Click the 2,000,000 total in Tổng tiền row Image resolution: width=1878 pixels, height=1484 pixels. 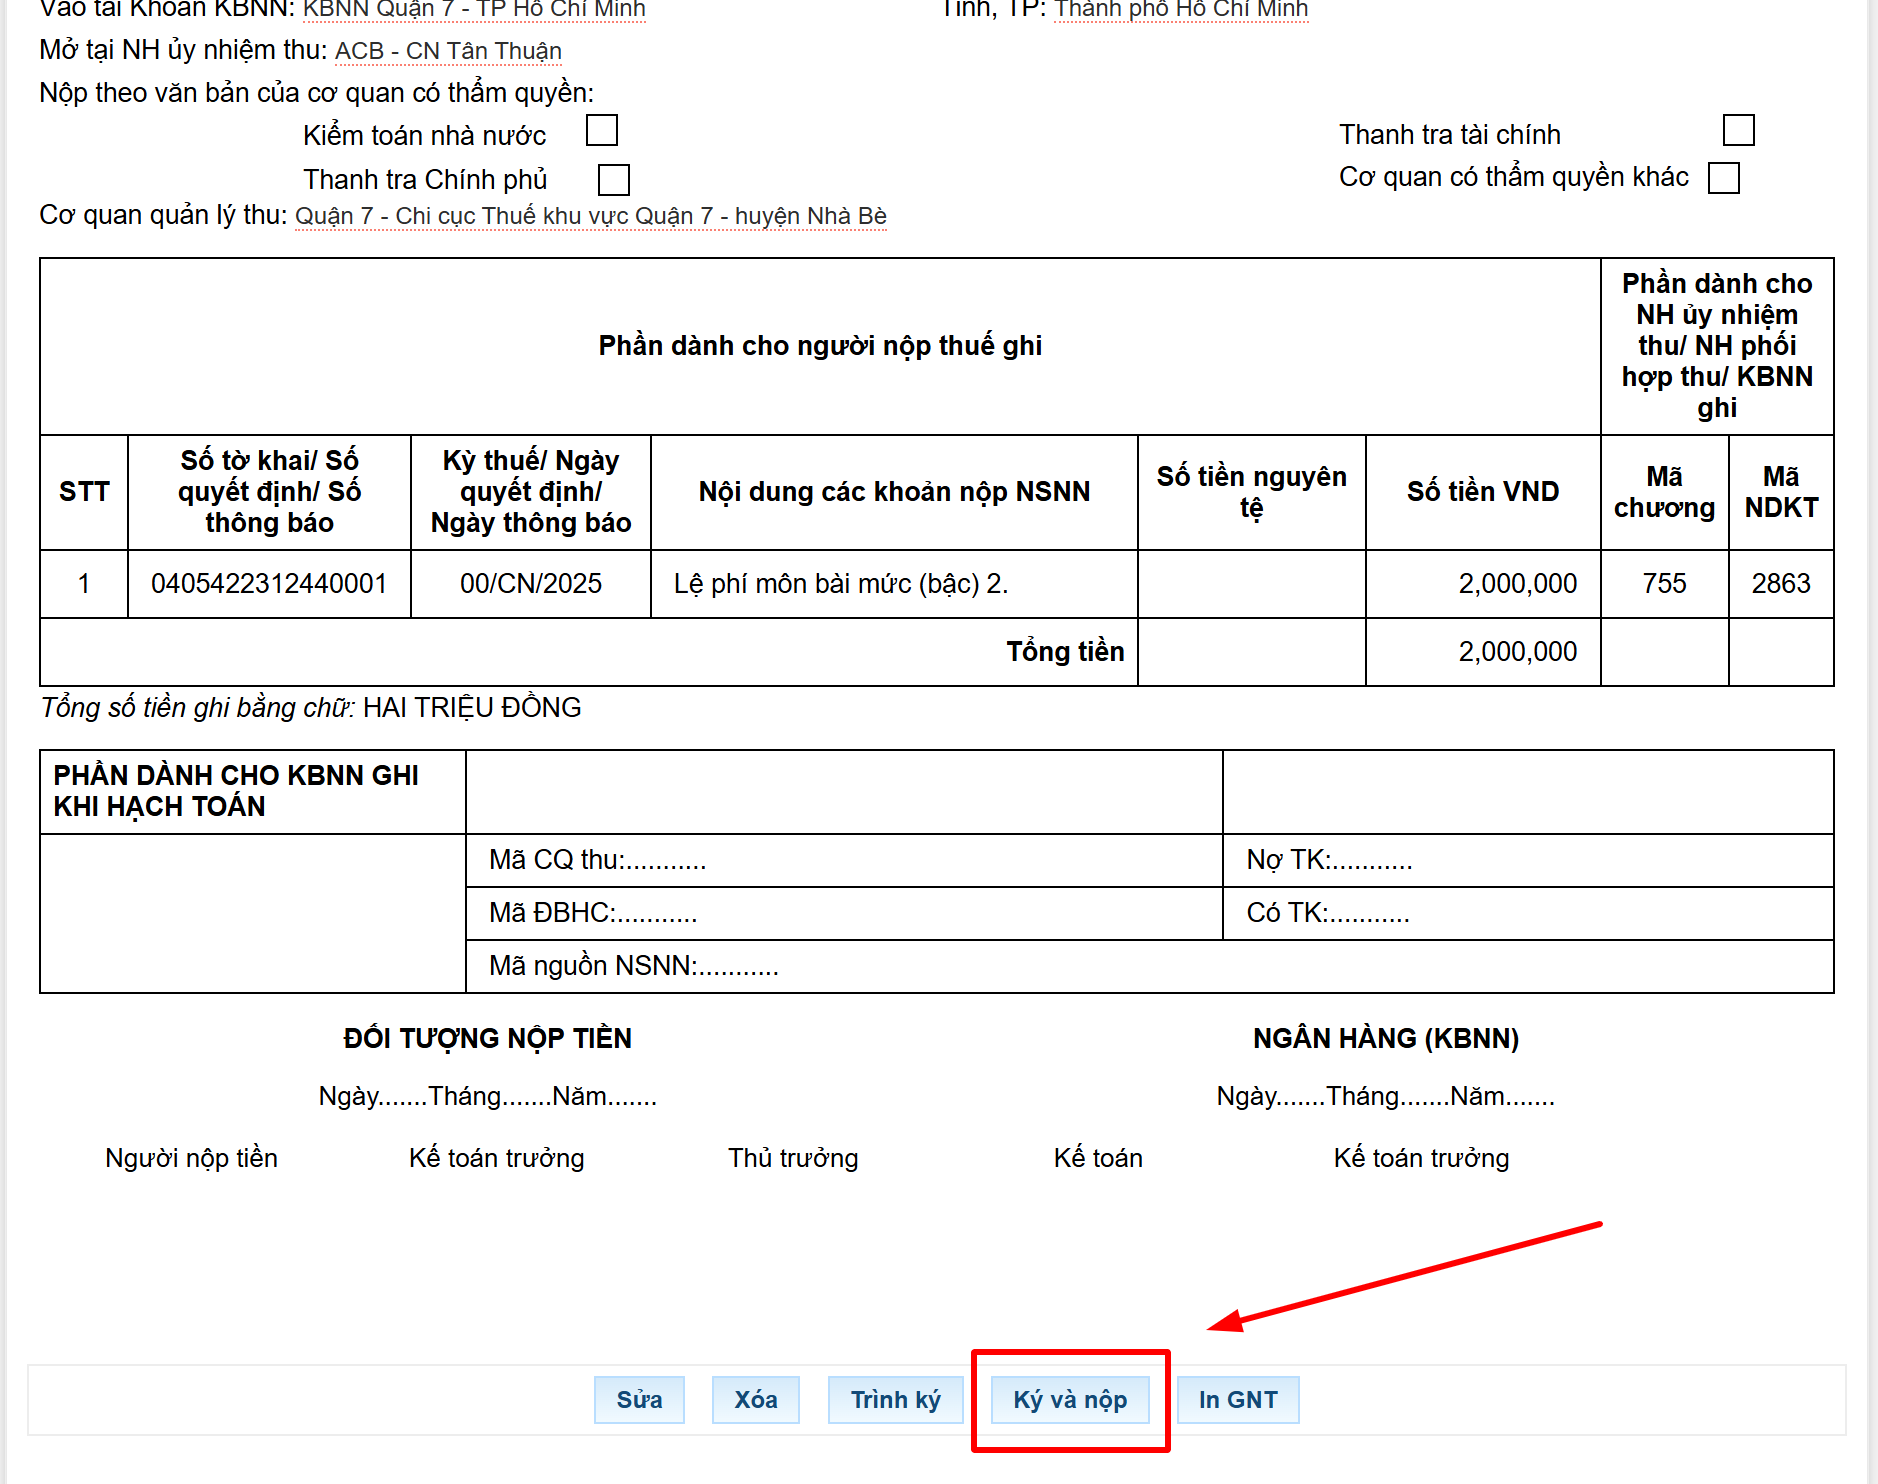[x=1517, y=651]
